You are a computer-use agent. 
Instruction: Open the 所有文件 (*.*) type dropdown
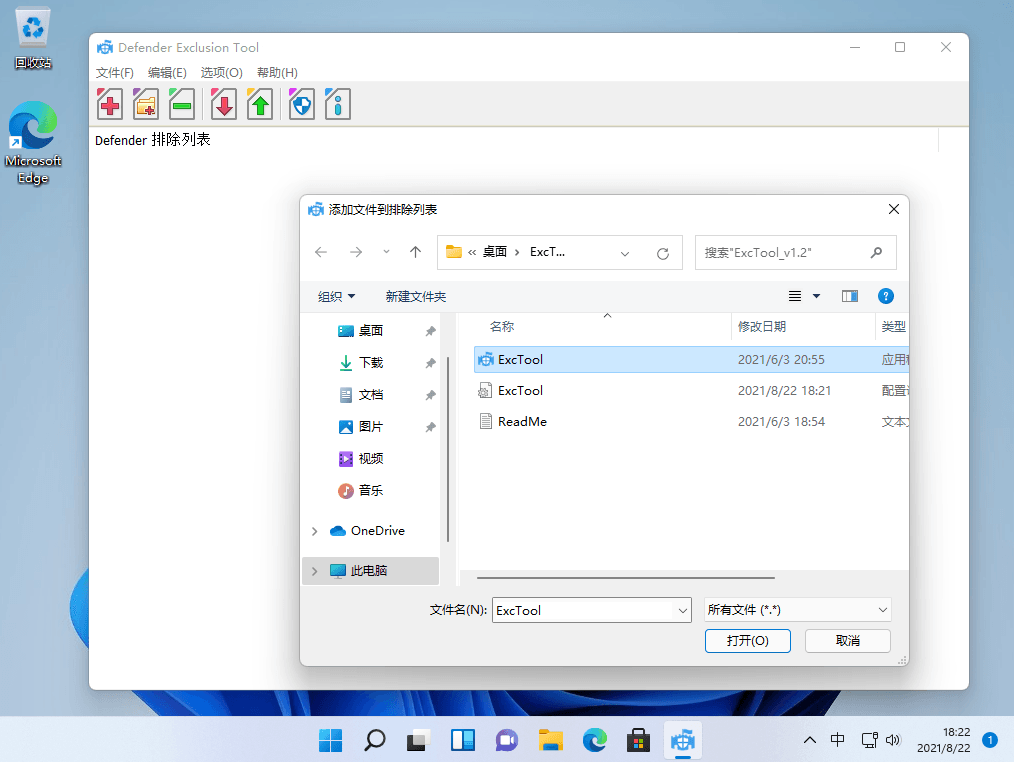point(797,610)
